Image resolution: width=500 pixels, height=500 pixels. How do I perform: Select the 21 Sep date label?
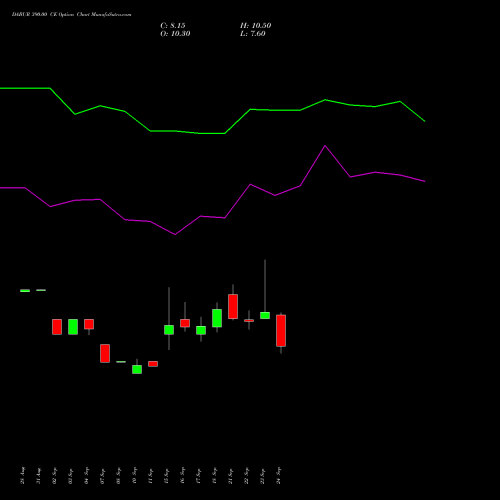coord(230,476)
